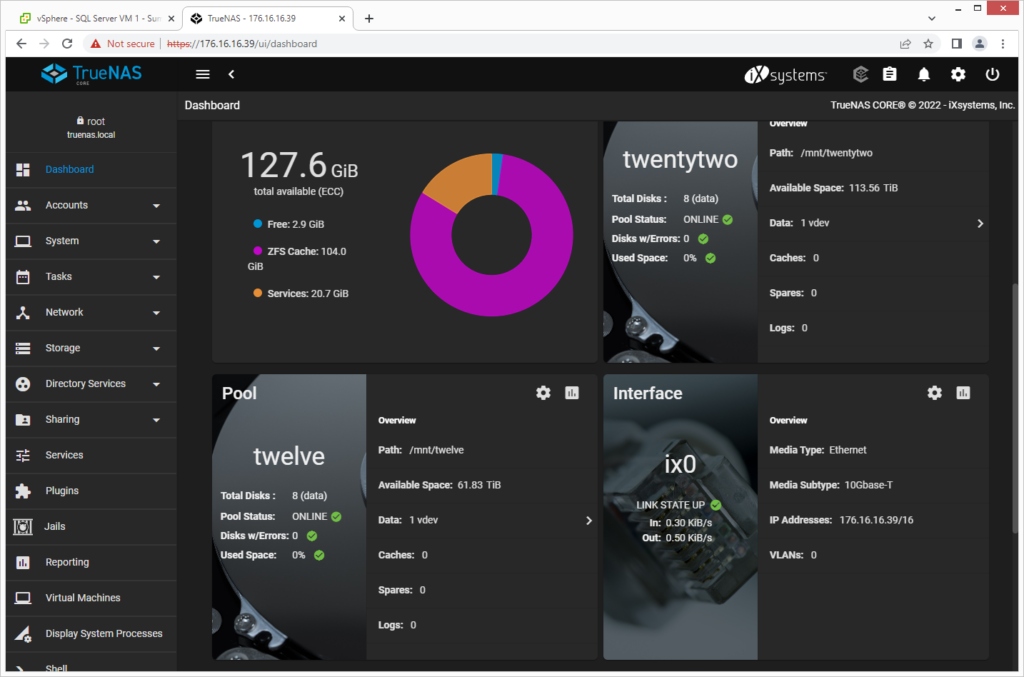Click the browser address bar
This screenshot has height=677, width=1024.
[x=500, y=44]
